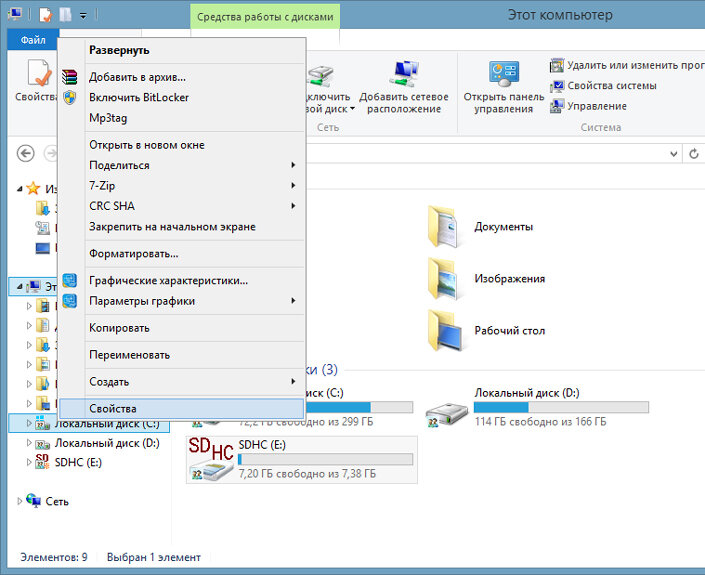Click "7,20 ГБ свободно из 7,38 ГБ" text

pyautogui.click(x=307, y=473)
